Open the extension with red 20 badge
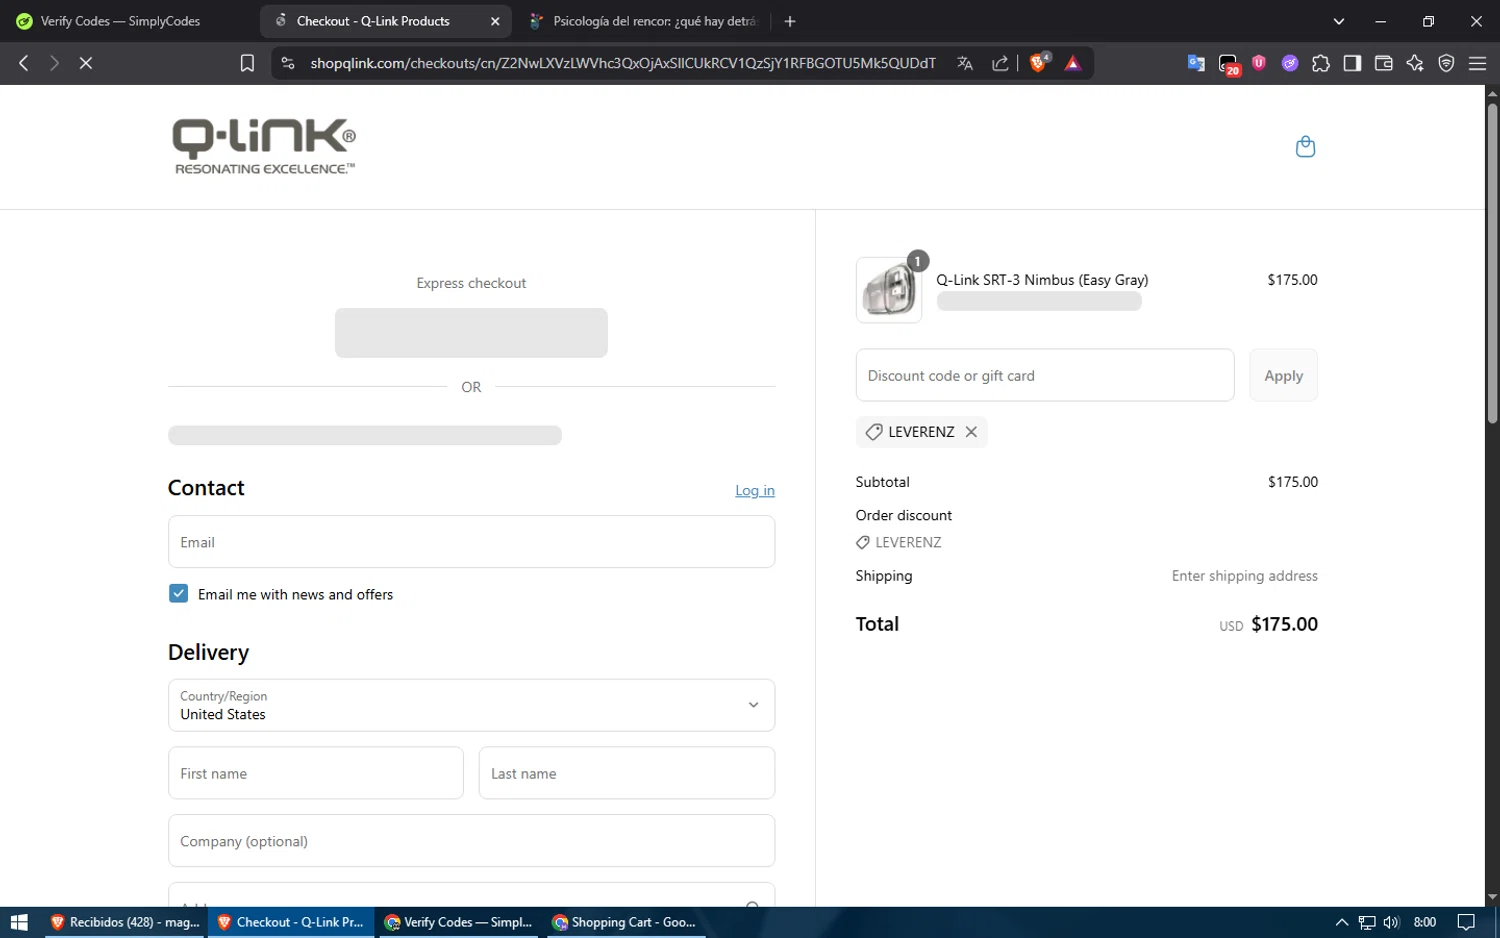Image resolution: width=1500 pixels, height=938 pixels. tap(1229, 65)
